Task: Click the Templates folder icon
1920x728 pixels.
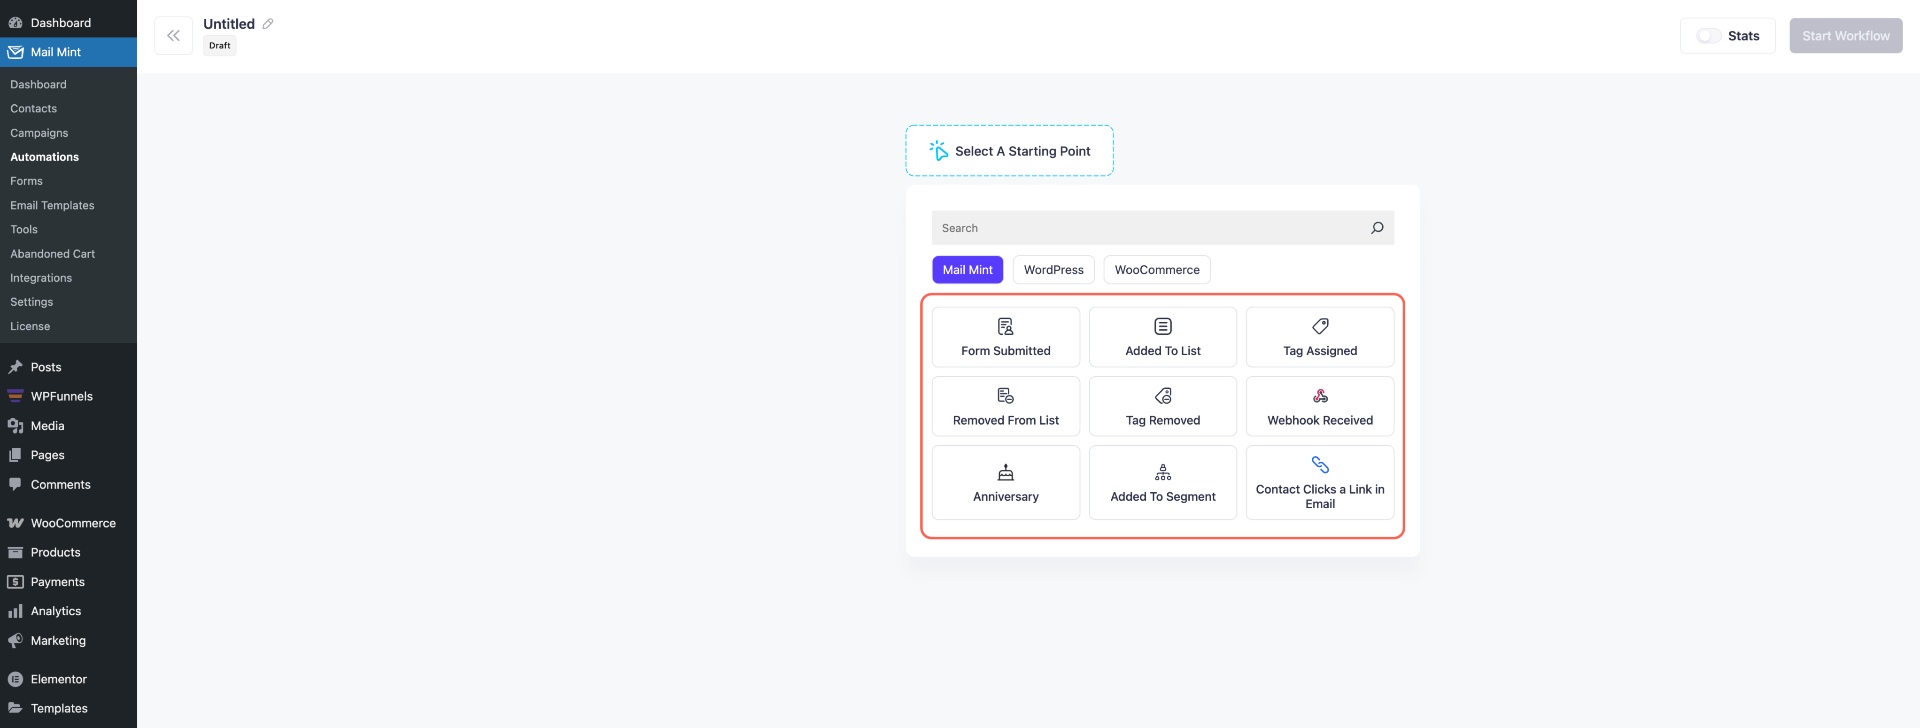Action: tap(16, 708)
